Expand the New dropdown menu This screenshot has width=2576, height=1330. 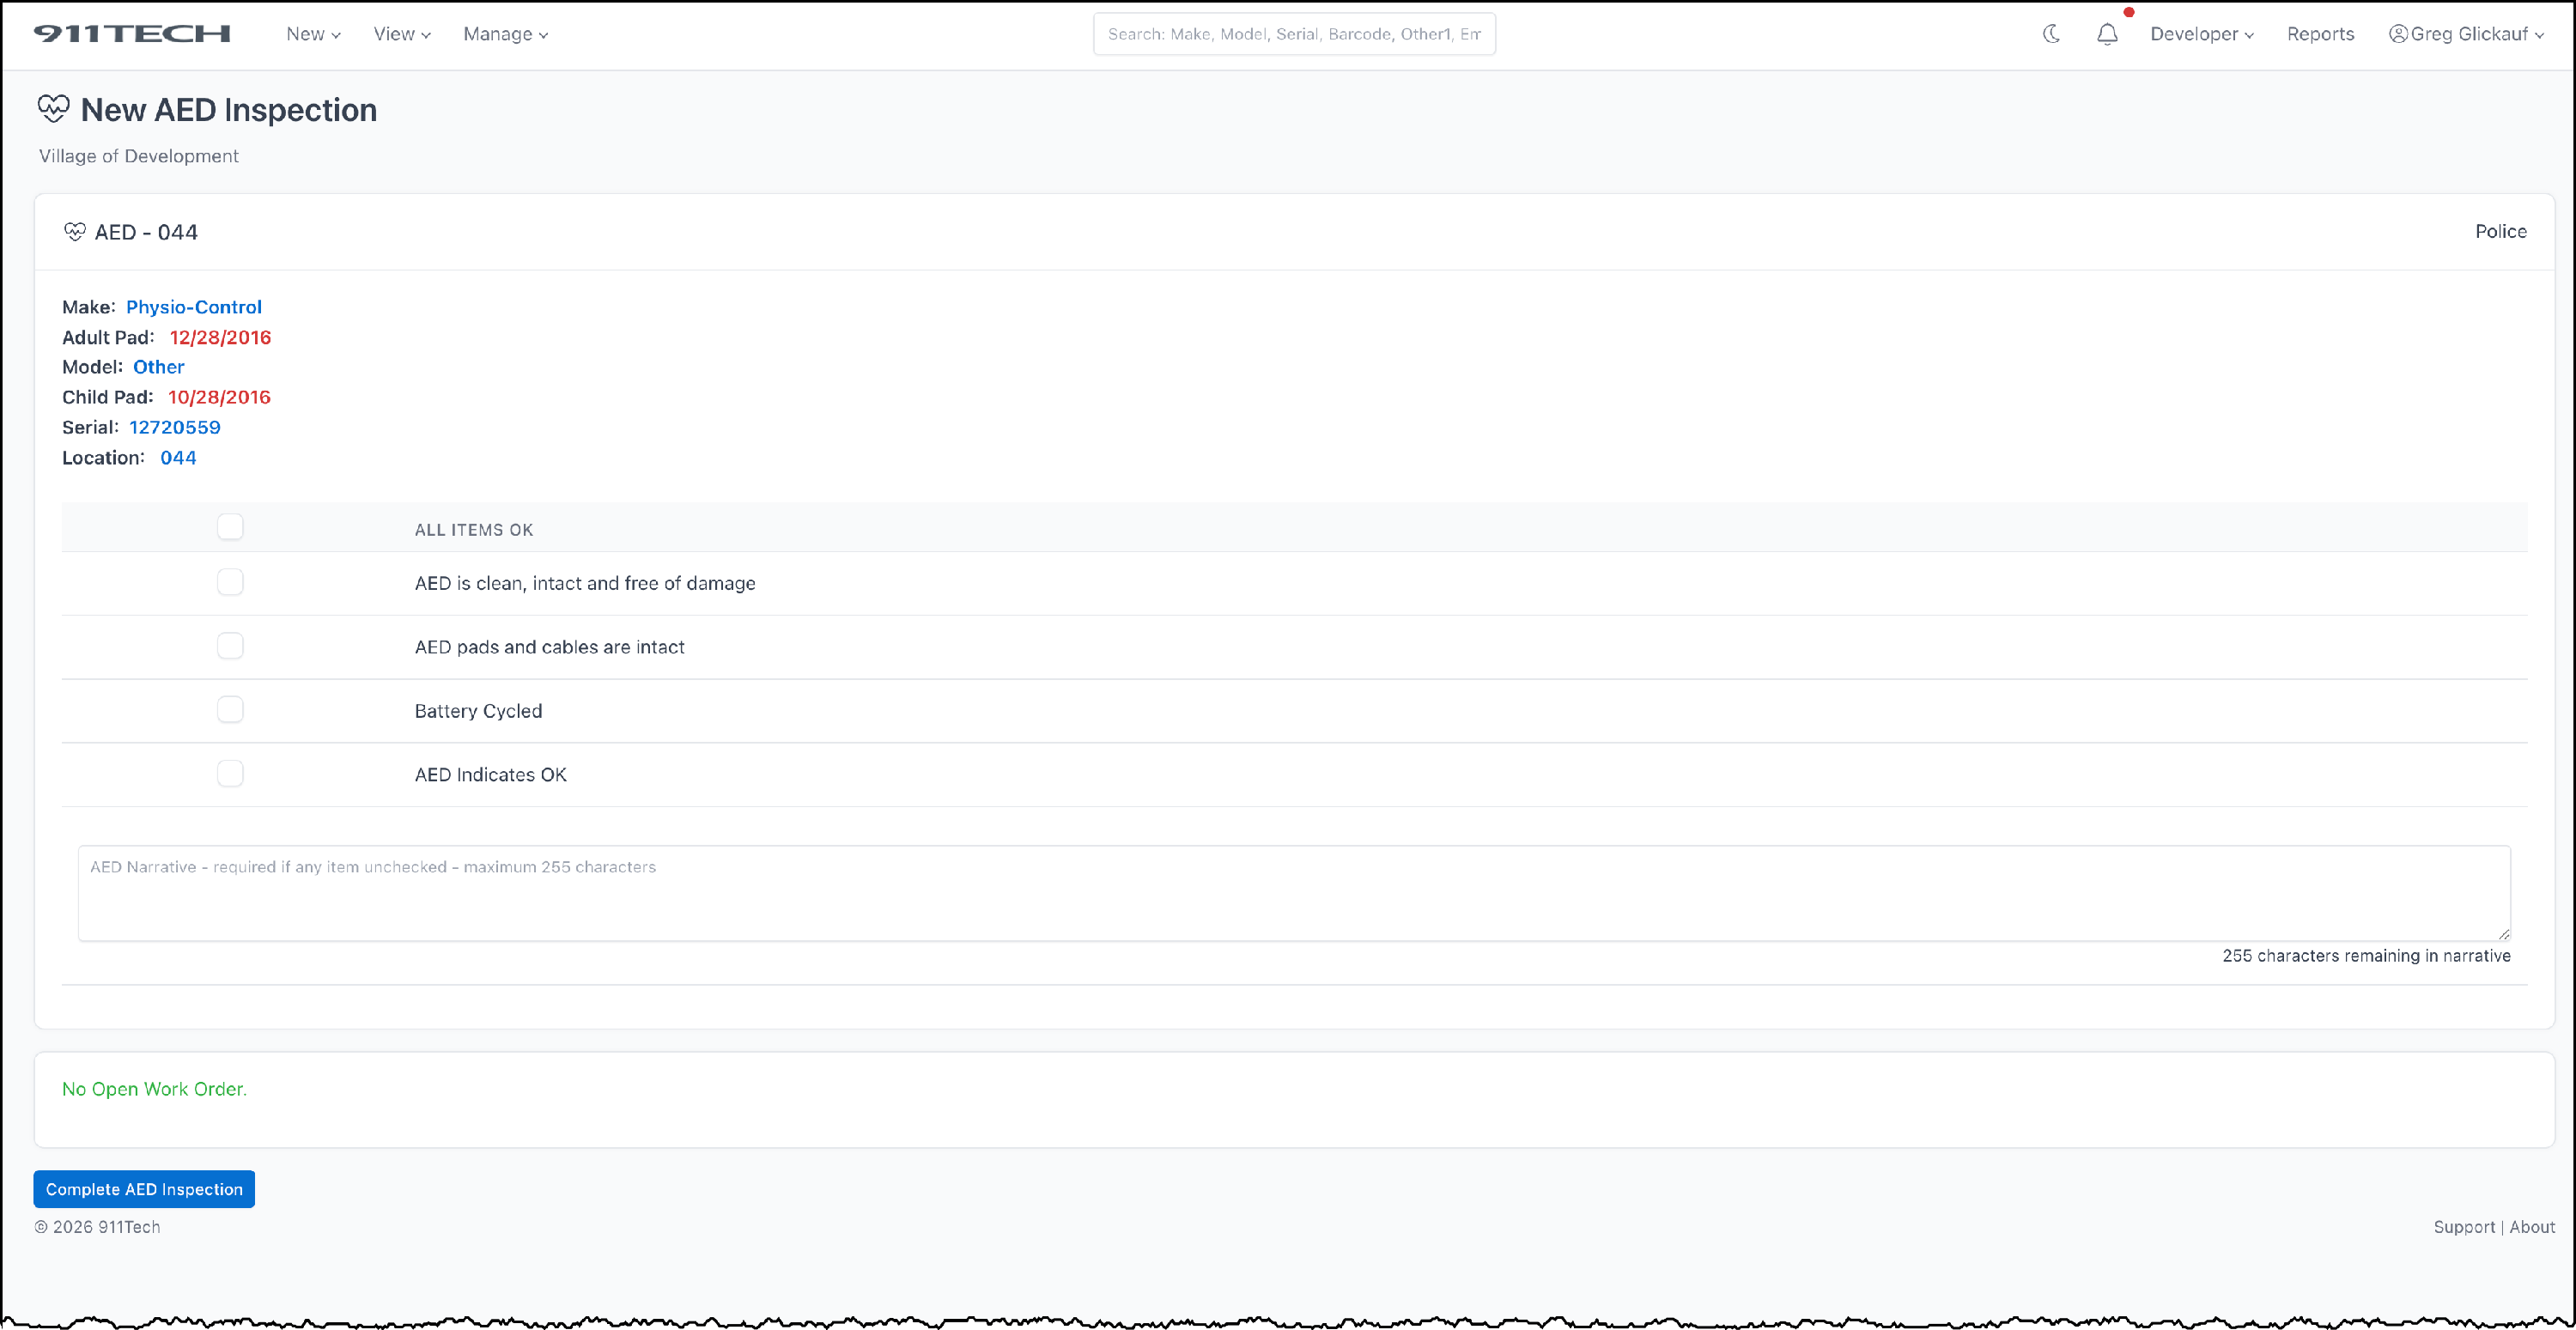coord(313,34)
